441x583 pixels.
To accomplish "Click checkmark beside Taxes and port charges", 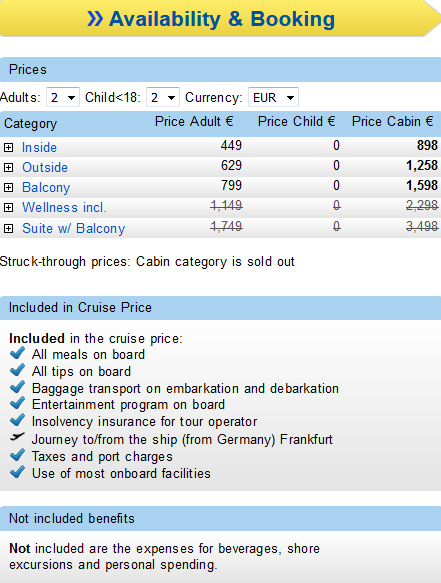I will (17, 455).
